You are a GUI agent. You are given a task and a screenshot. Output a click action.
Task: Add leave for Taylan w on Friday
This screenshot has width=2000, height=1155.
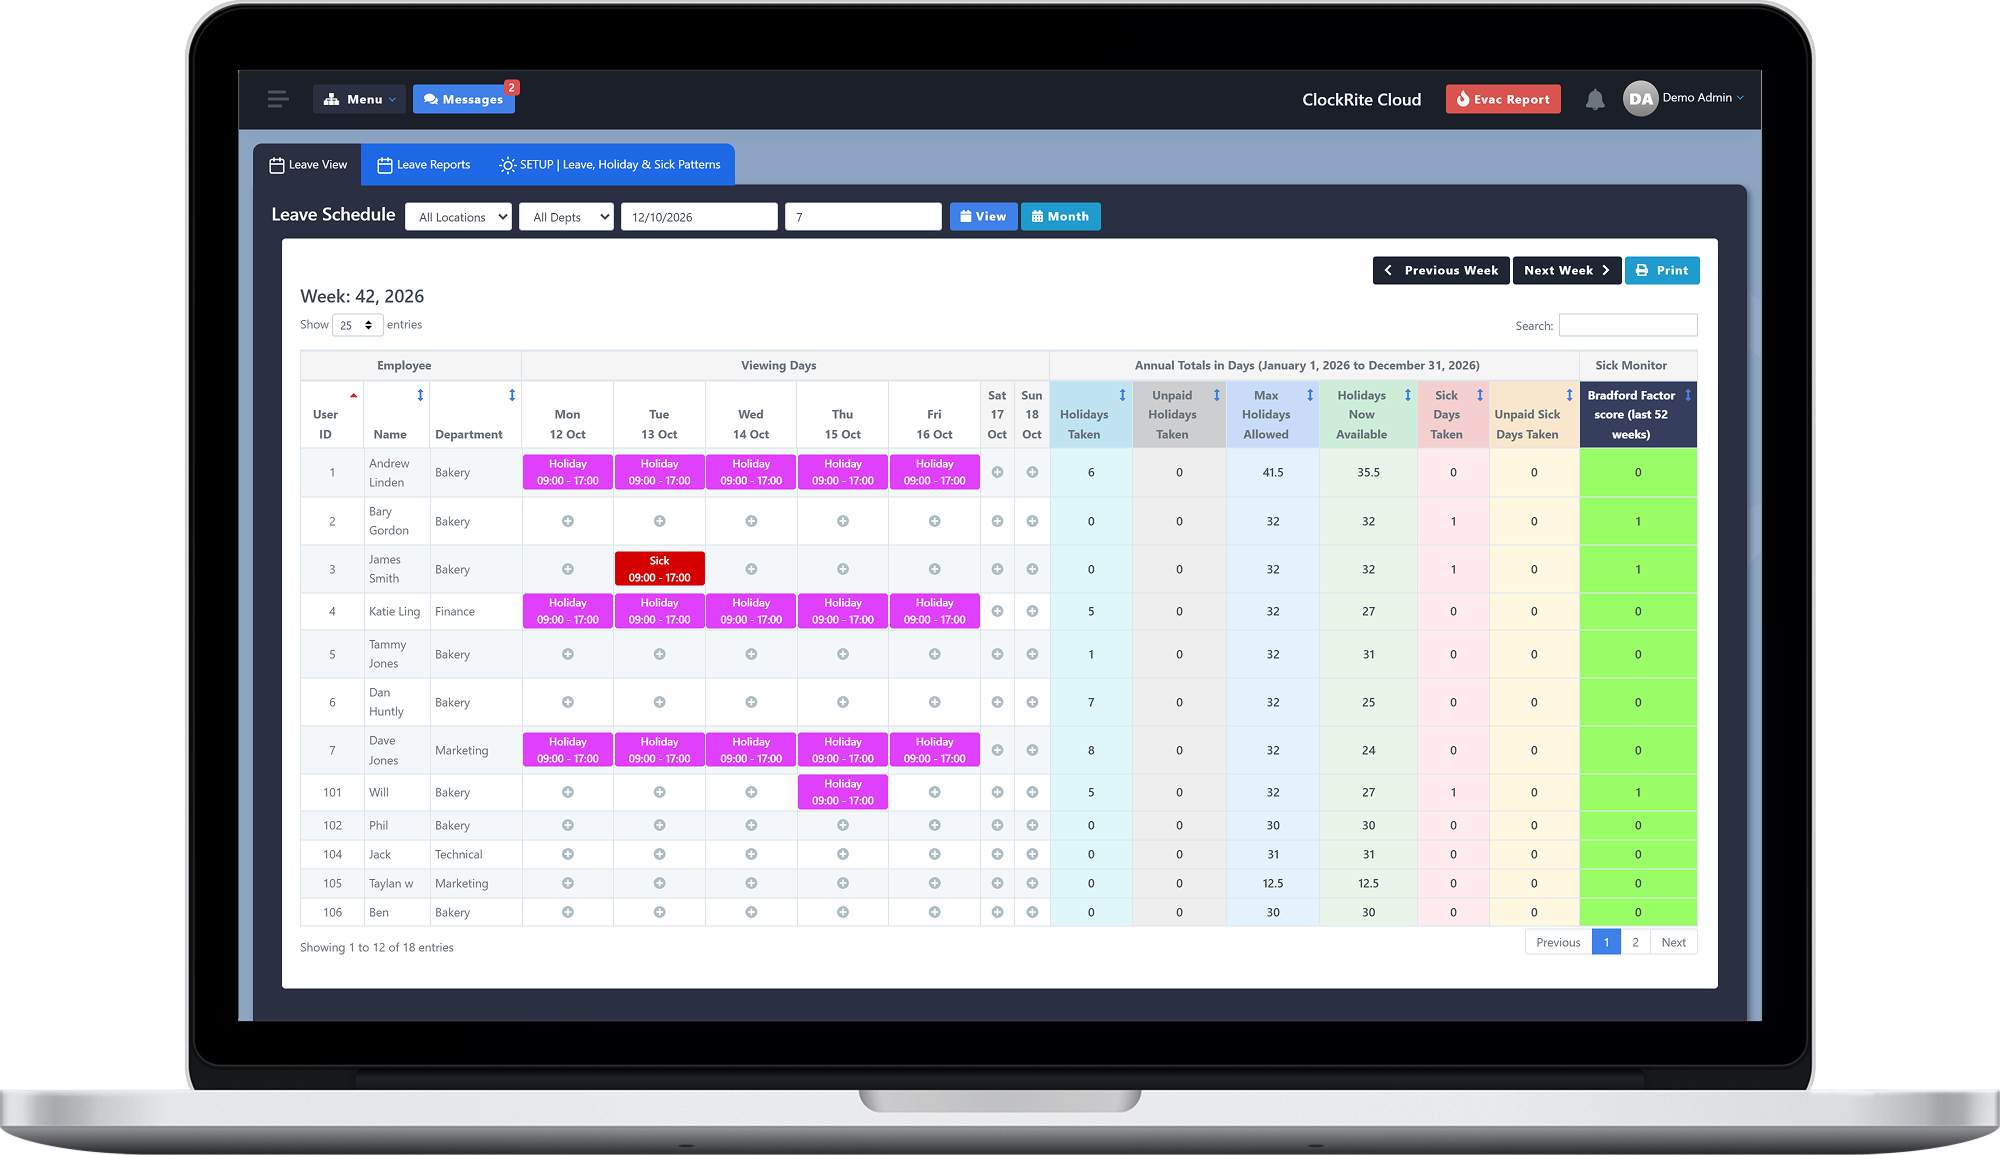click(934, 883)
